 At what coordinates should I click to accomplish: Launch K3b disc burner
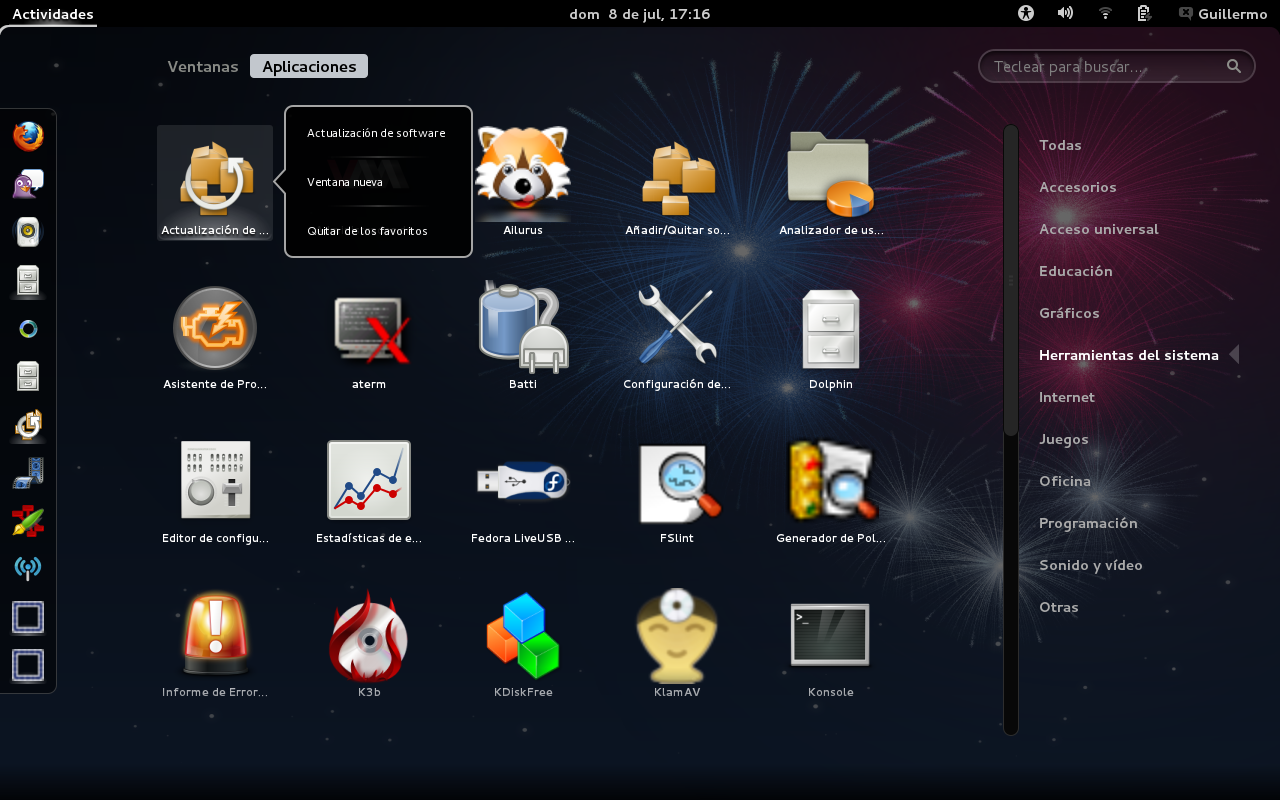(x=369, y=644)
